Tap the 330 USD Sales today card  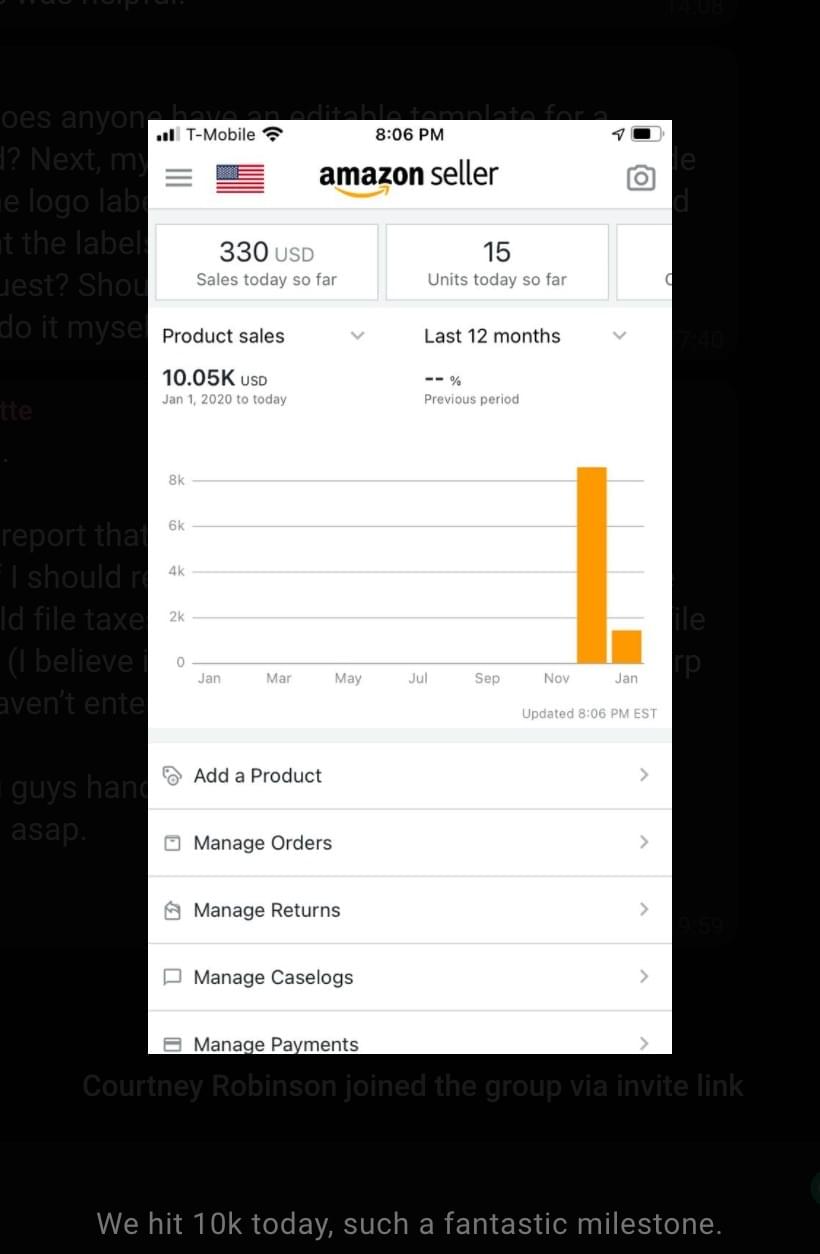267,263
